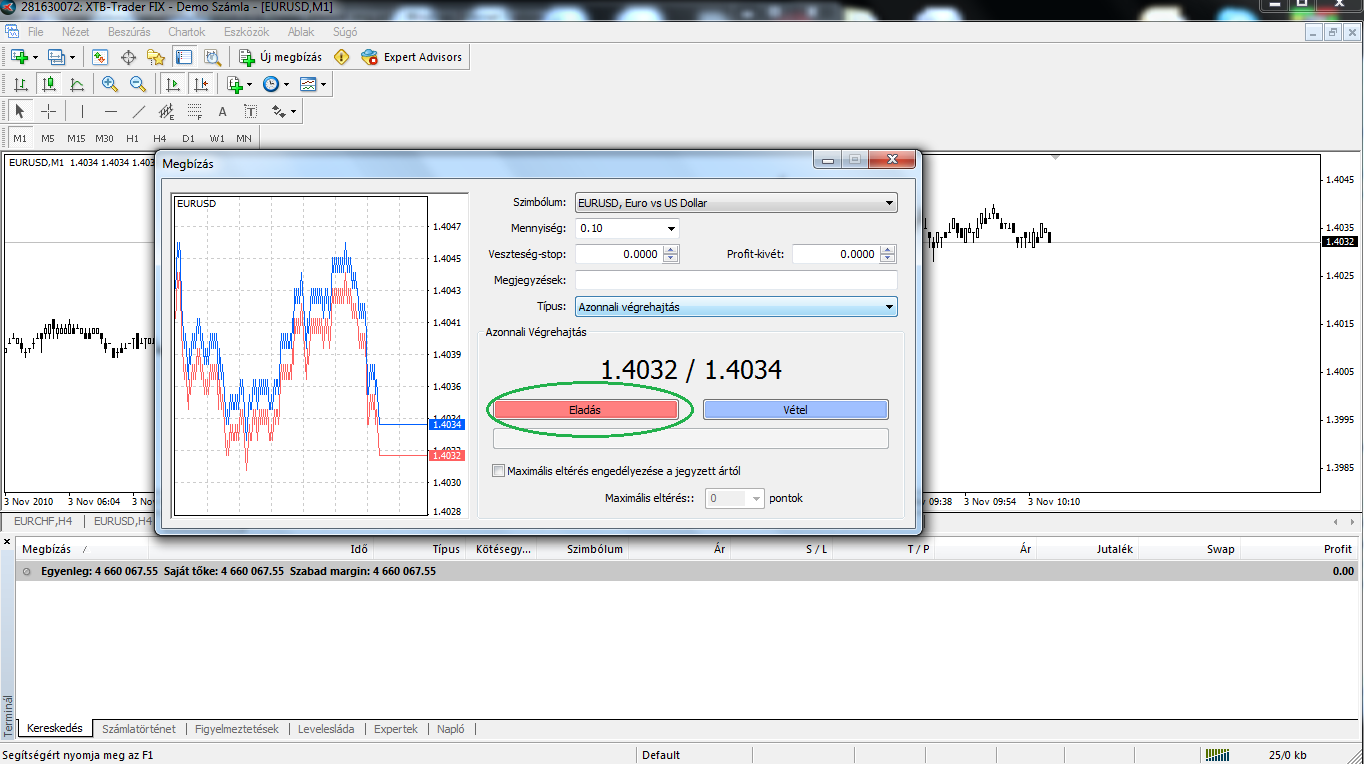Image resolution: width=1364 pixels, height=764 pixels.
Task: Open the EURCHF,H4 chart tab
Action: [x=43, y=521]
